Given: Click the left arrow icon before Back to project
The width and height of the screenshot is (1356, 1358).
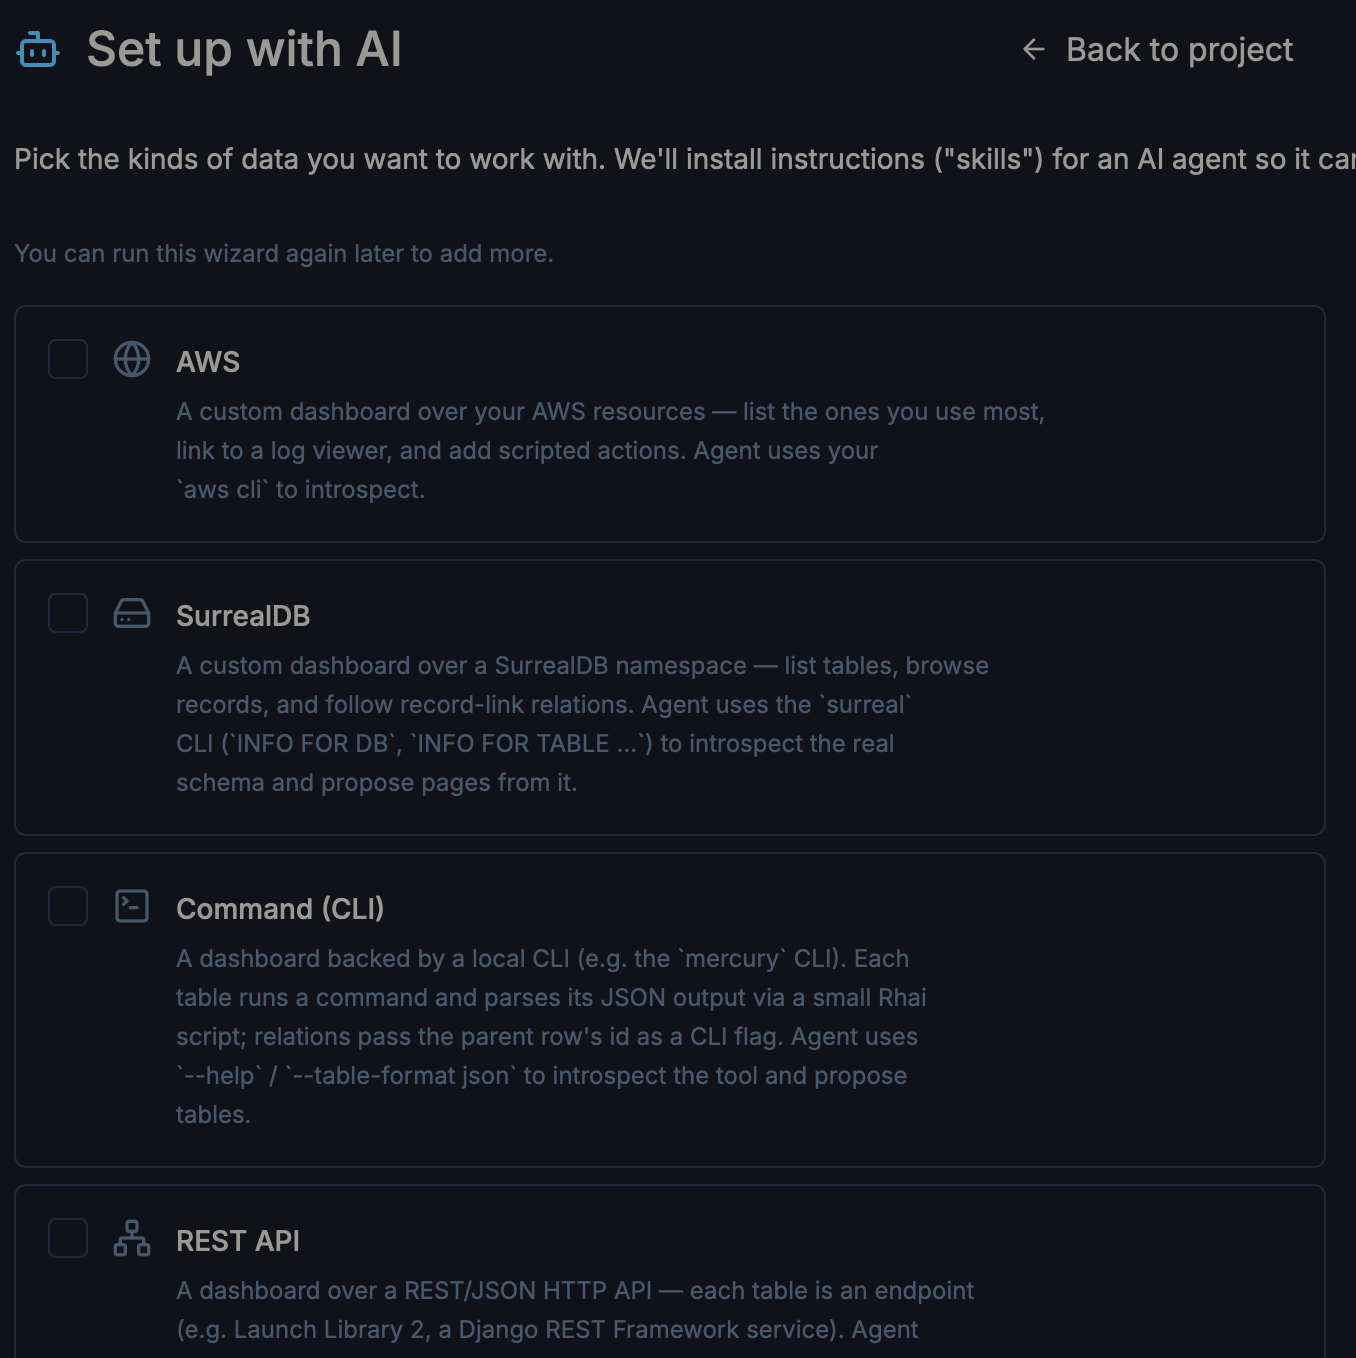Looking at the screenshot, I should click(x=1034, y=49).
